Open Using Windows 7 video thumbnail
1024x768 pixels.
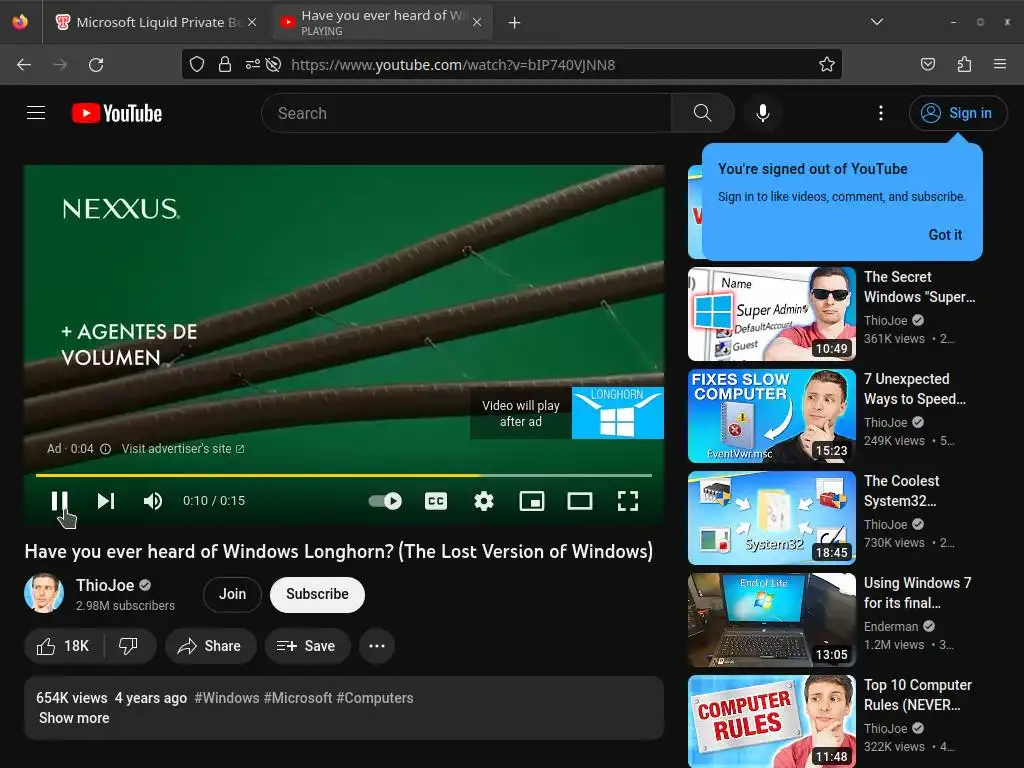(771, 620)
